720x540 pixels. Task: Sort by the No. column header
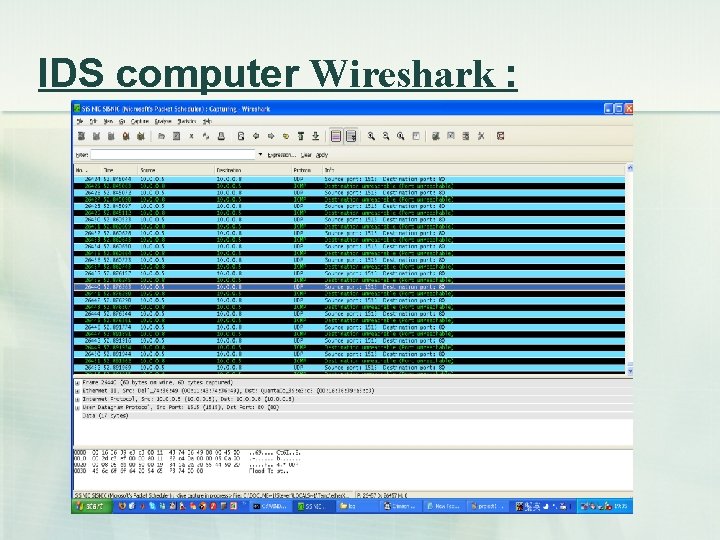pyautogui.click(x=88, y=170)
